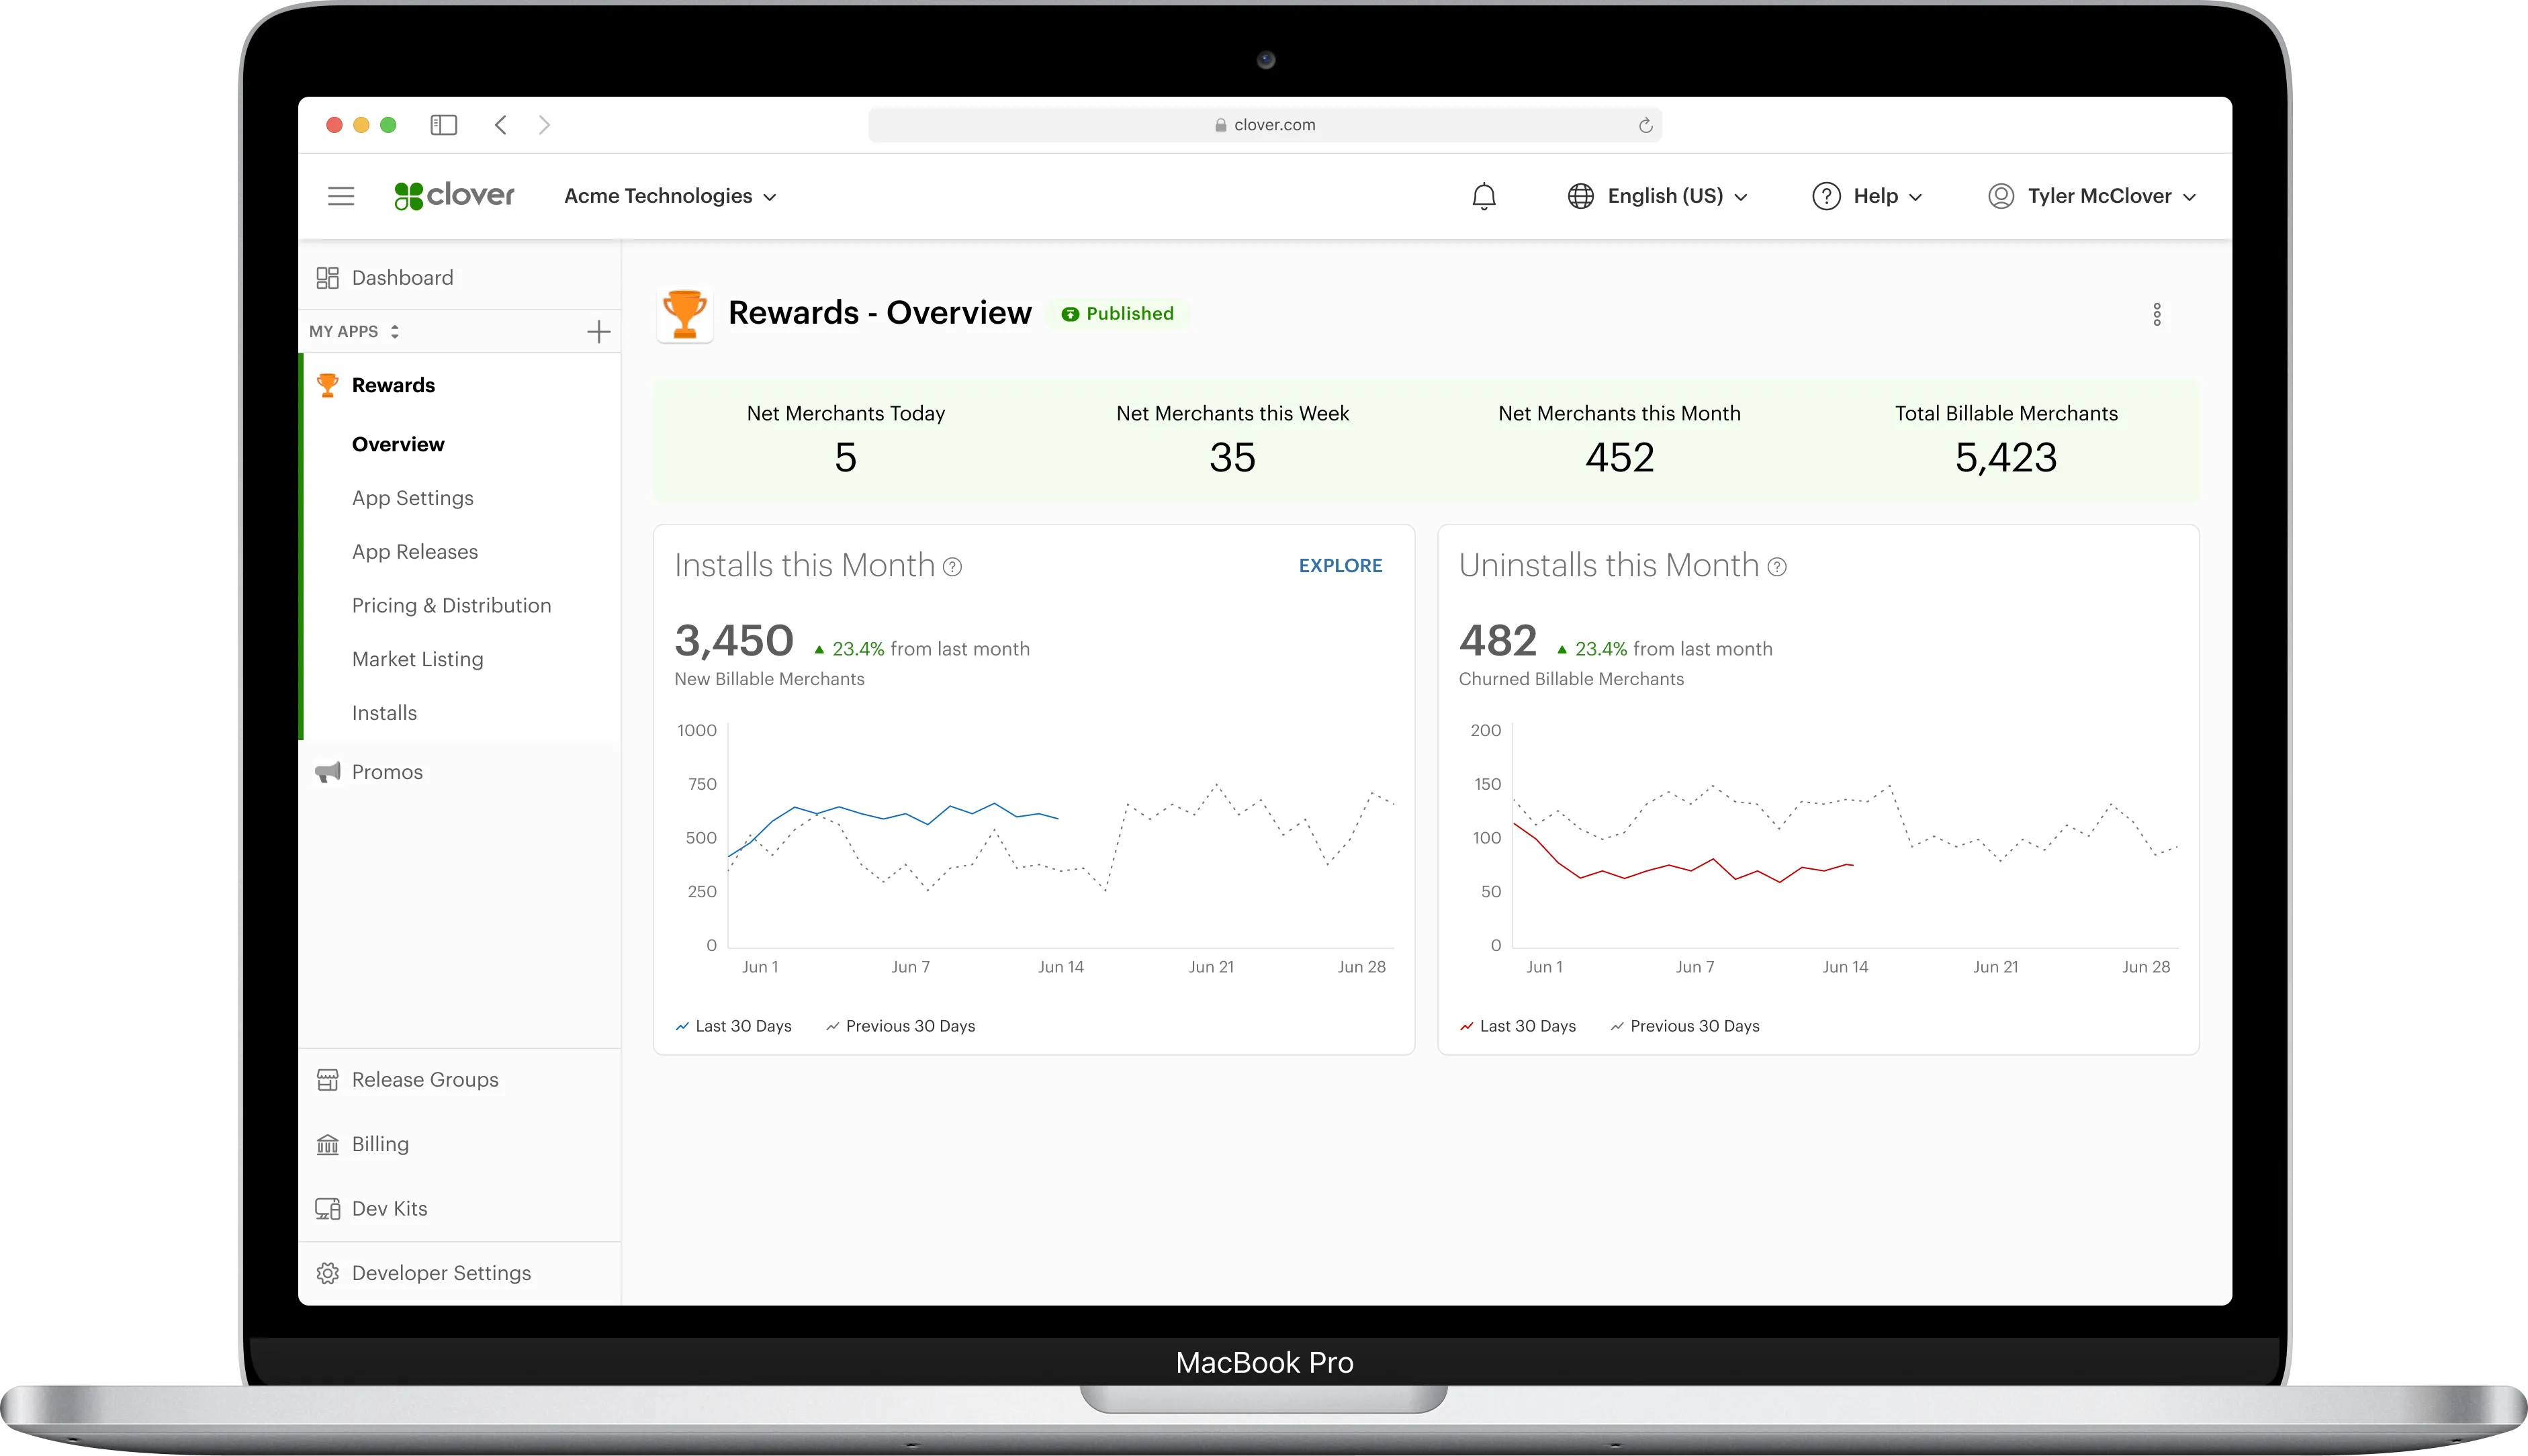The width and height of the screenshot is (2528, 1456).
Task: Open the three-dot more options menu
Action: (x=2156, y=315)
